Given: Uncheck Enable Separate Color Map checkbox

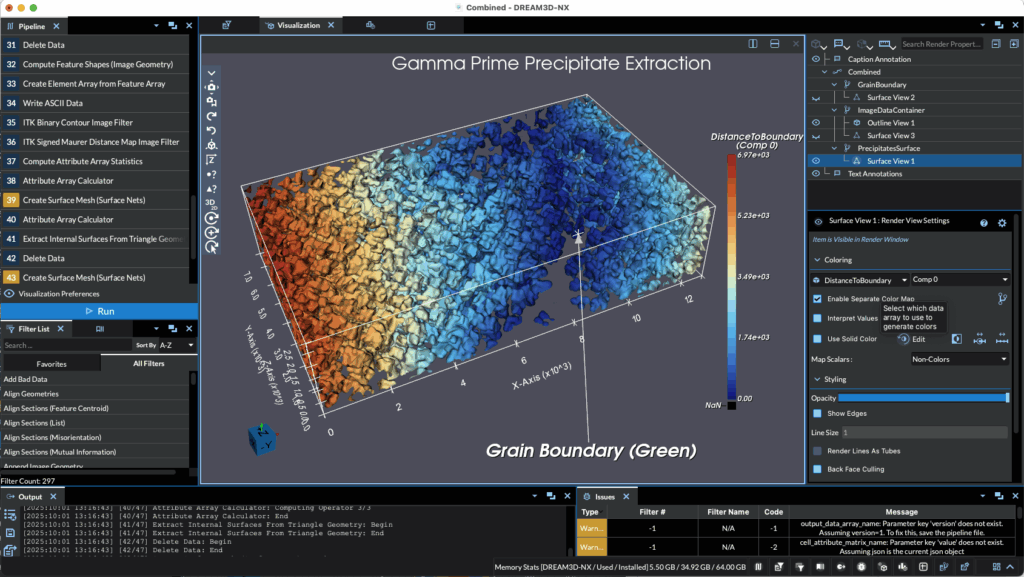Looking at the screenshot, I should [x=817, y=299].
